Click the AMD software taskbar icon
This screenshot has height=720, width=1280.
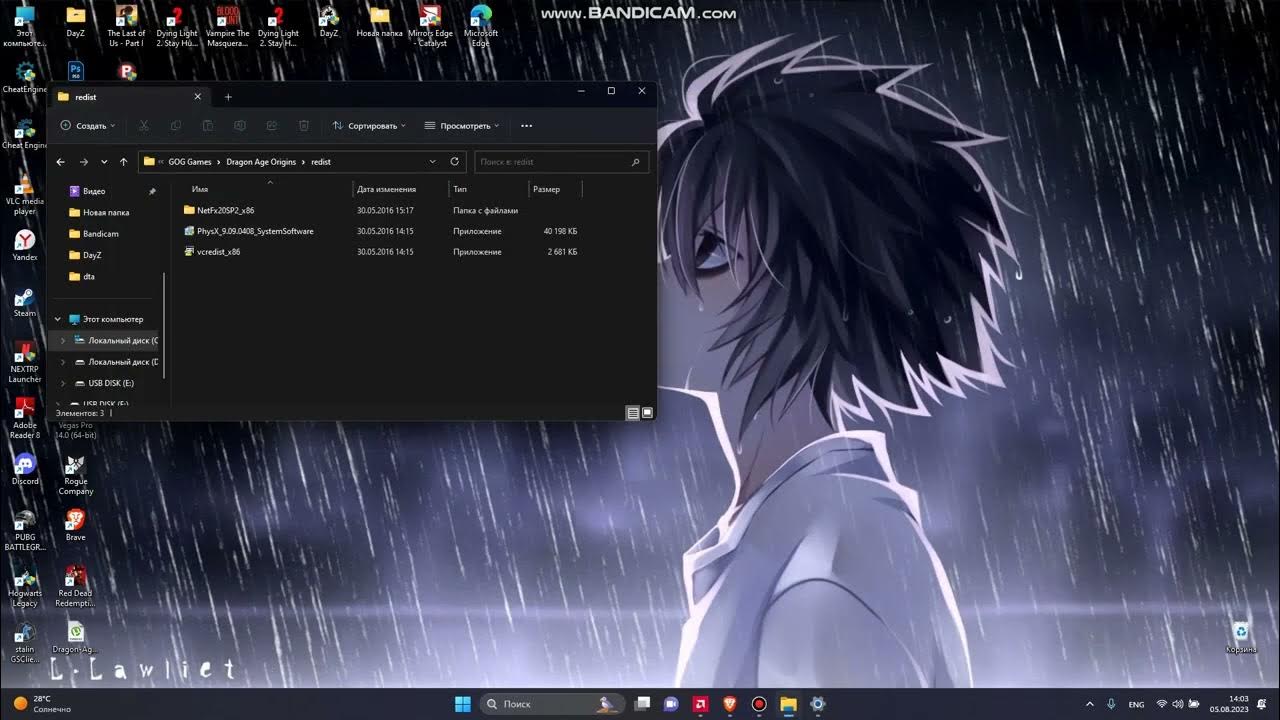pos(701,704)
